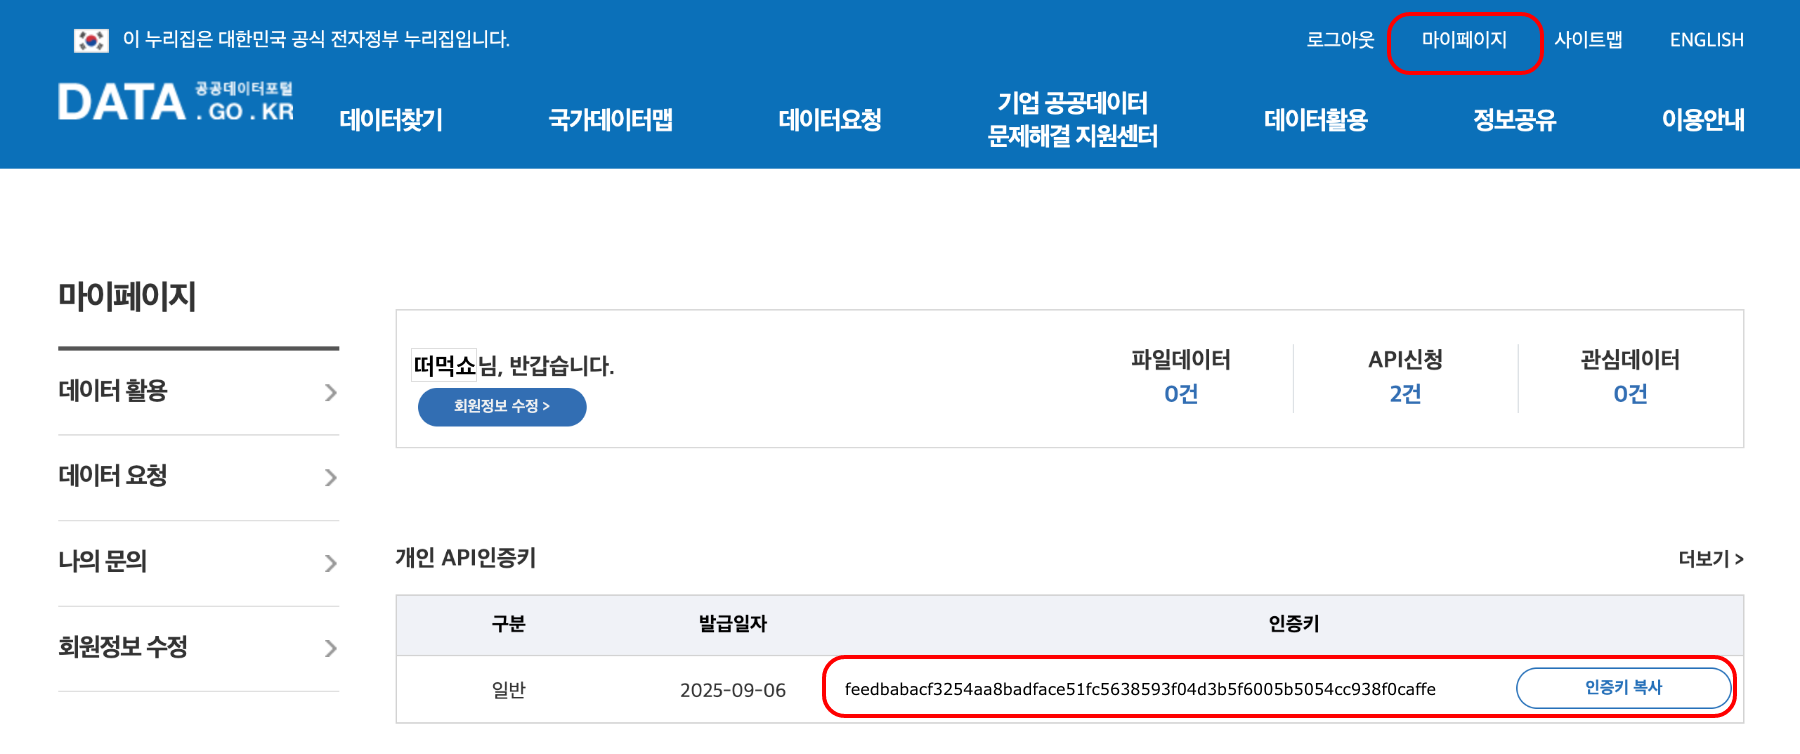Expand the 데이터 요청 sidebar chevron

tap(331, 477)
